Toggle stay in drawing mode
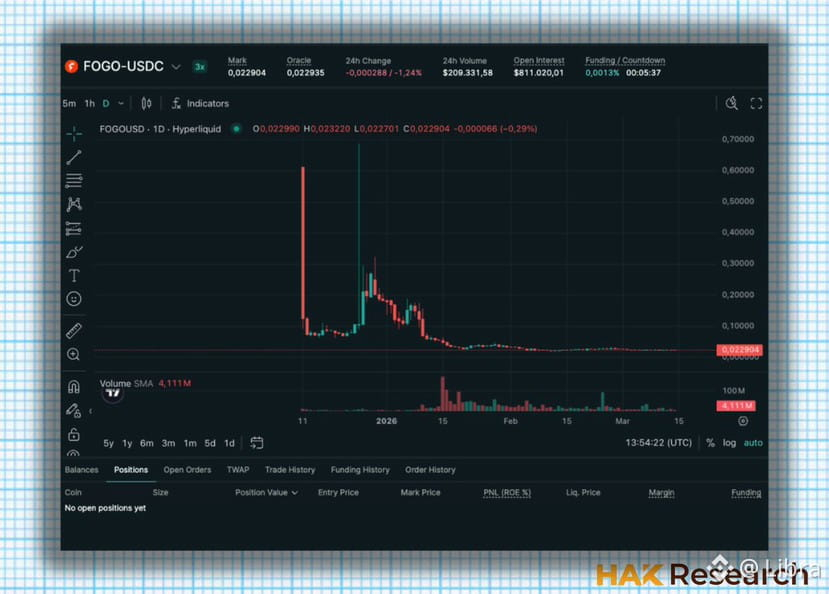Screen dimensions: 829x594 [74, 411]
